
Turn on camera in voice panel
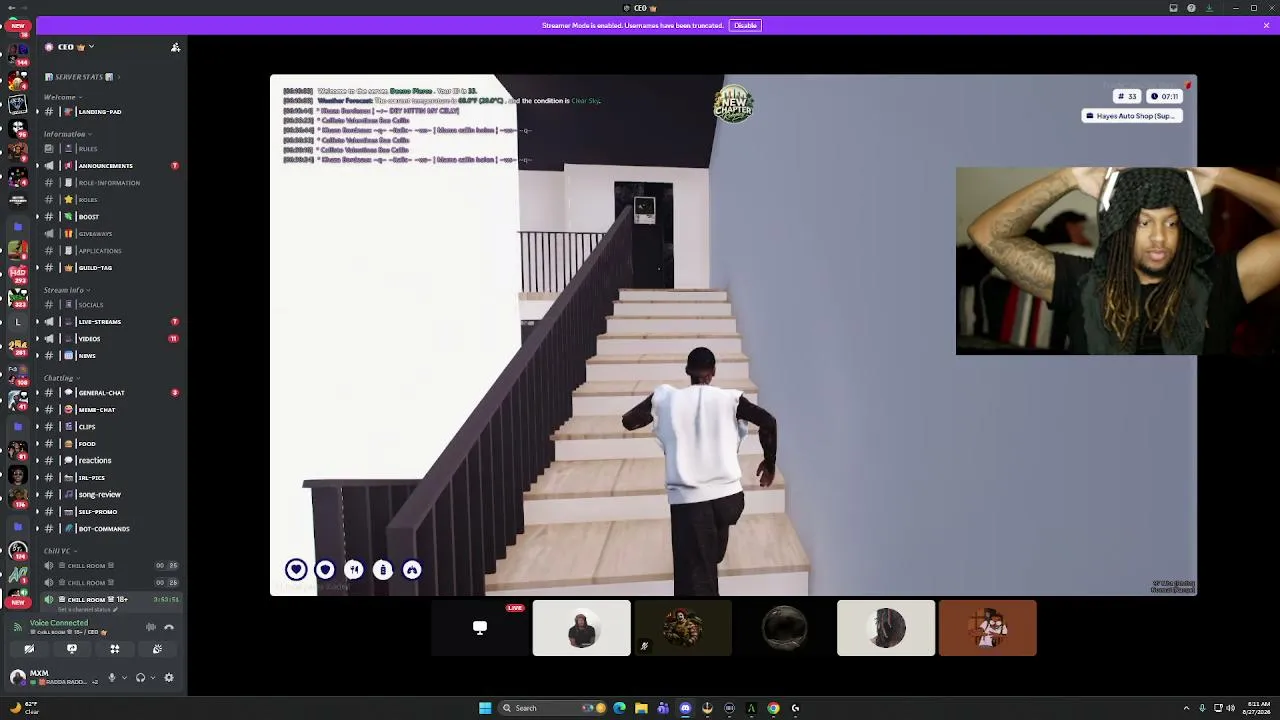pyautogui.click(x=29, y=649)
